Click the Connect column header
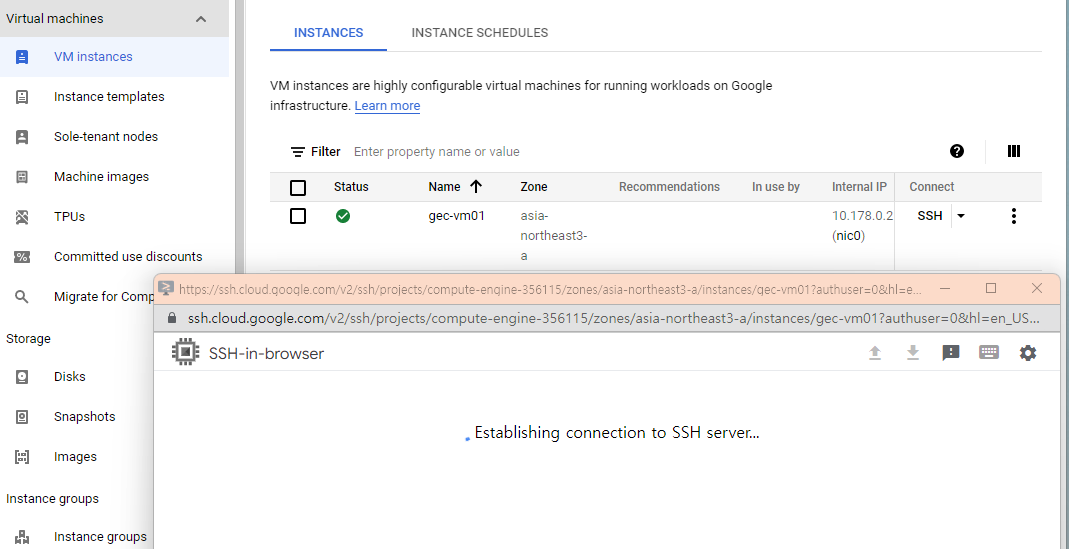Image resolution: width=1069 pixels, height=549 pixels. pyautogui.click(x=932, y=187)
